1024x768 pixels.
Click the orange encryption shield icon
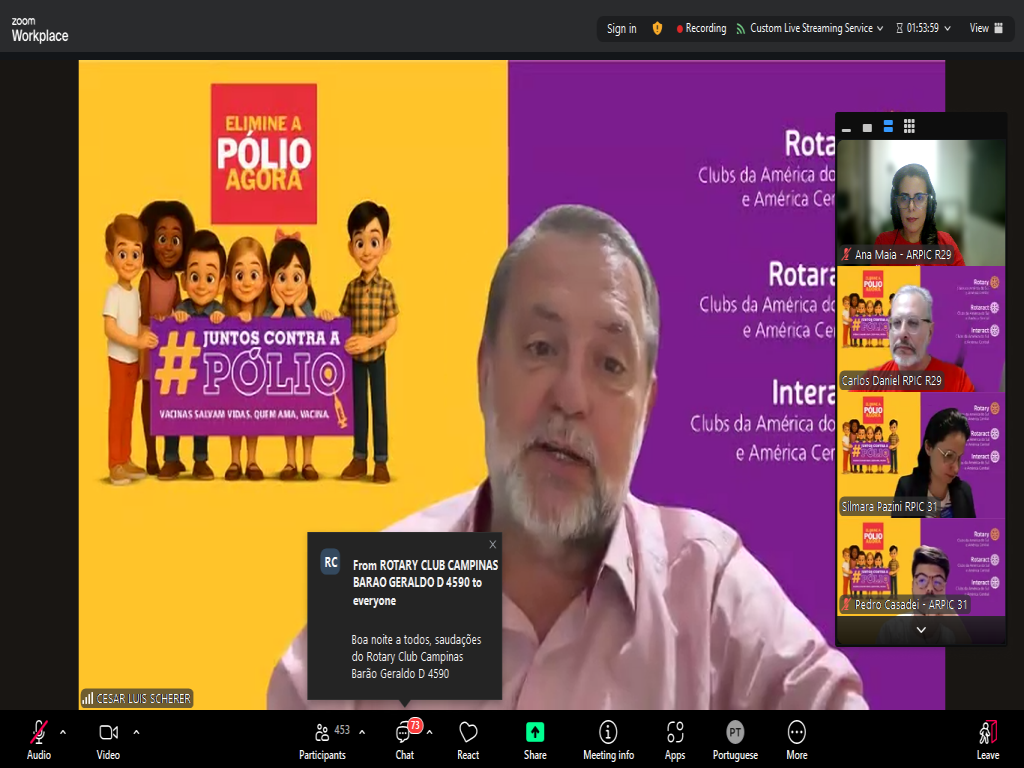point(657,29)
